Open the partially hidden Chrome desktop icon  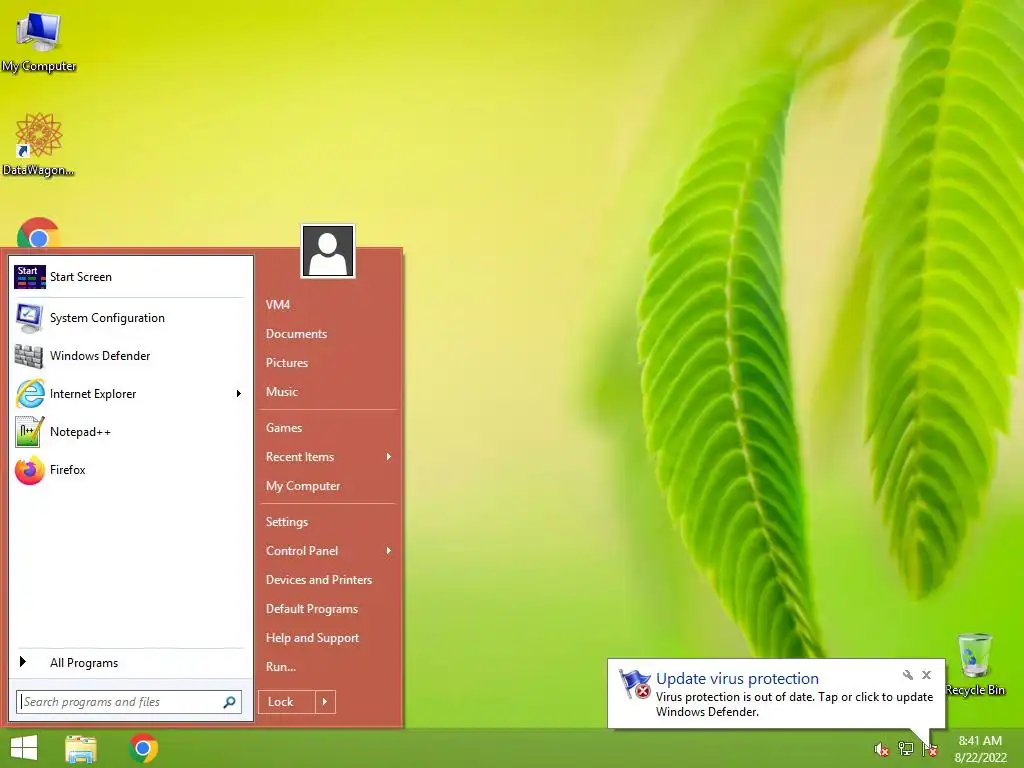[38, 233]
